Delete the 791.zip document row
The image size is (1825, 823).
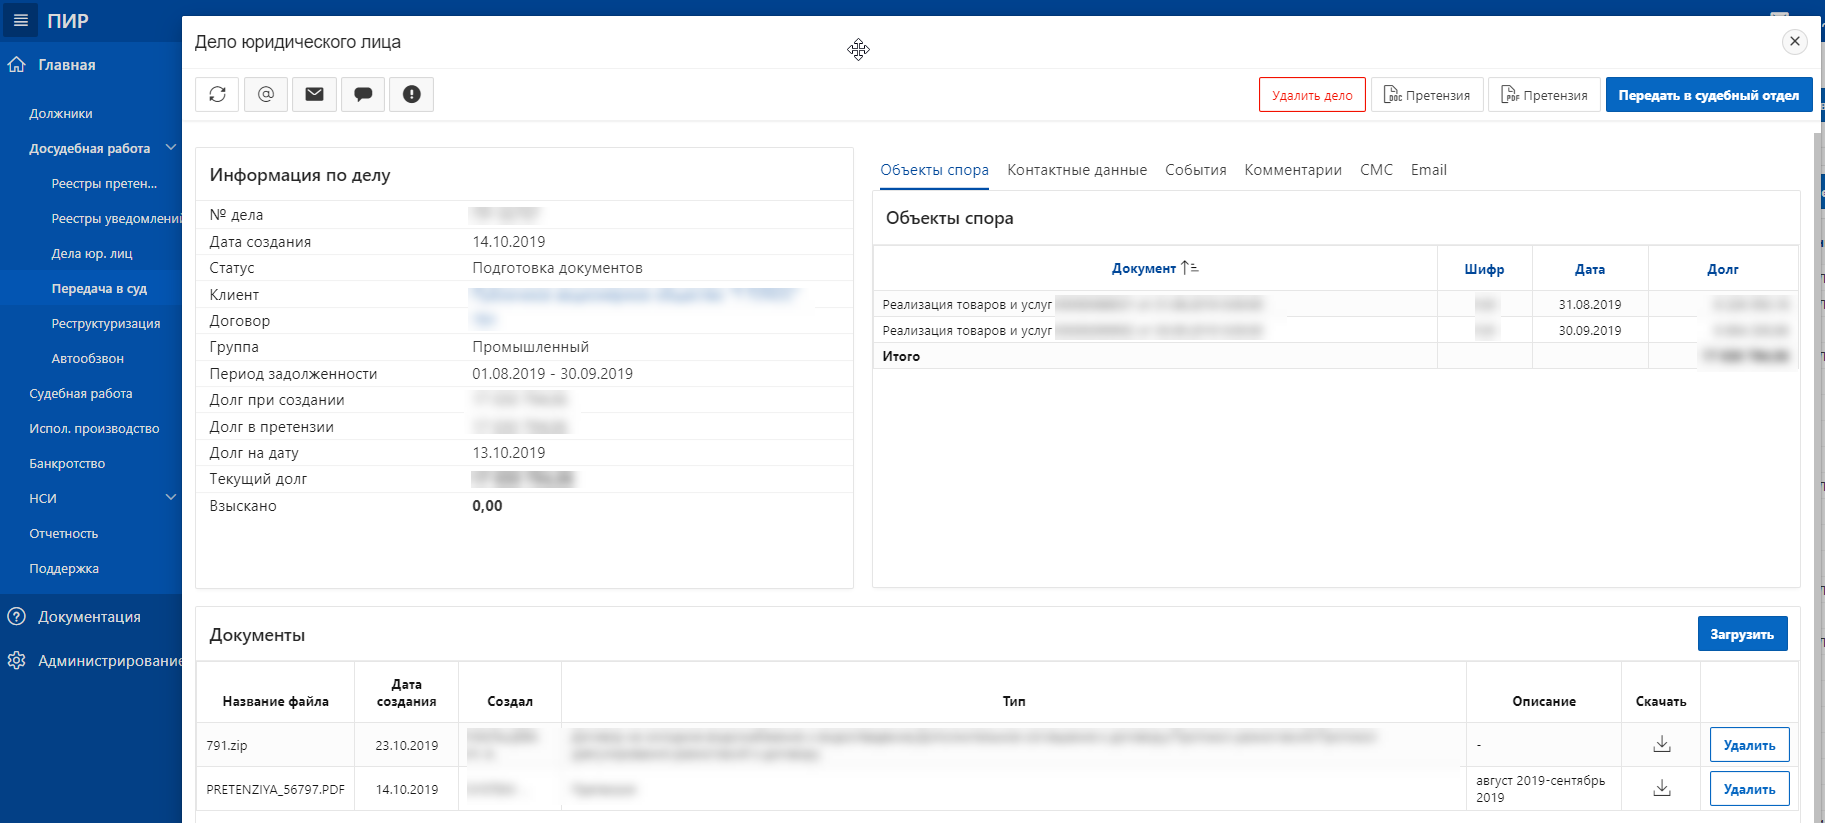[x=1749, y=745]
